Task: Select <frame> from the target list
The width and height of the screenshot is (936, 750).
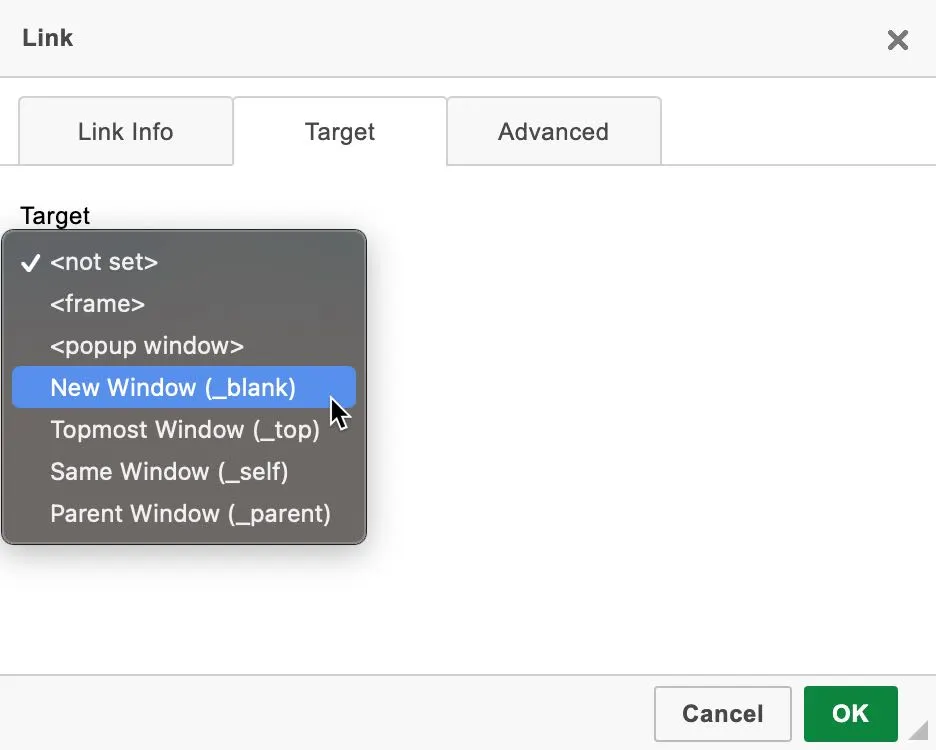Action: tap(98, 304)
